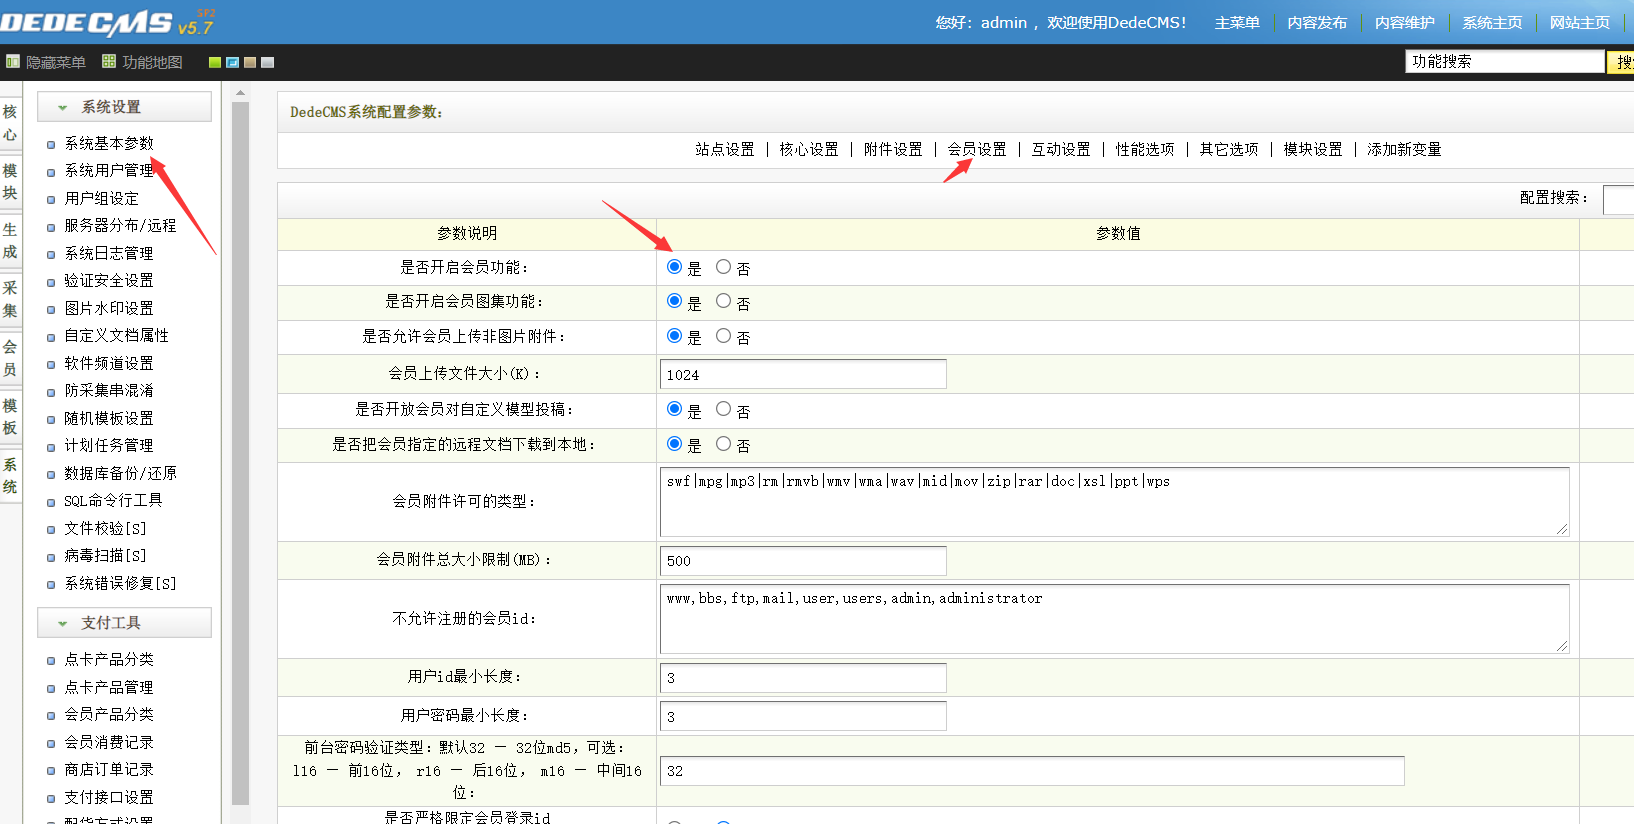Open the 采集 vertical sidebar tab
The height and width of the screenshot is (824, 1634).
coord(10,299)
